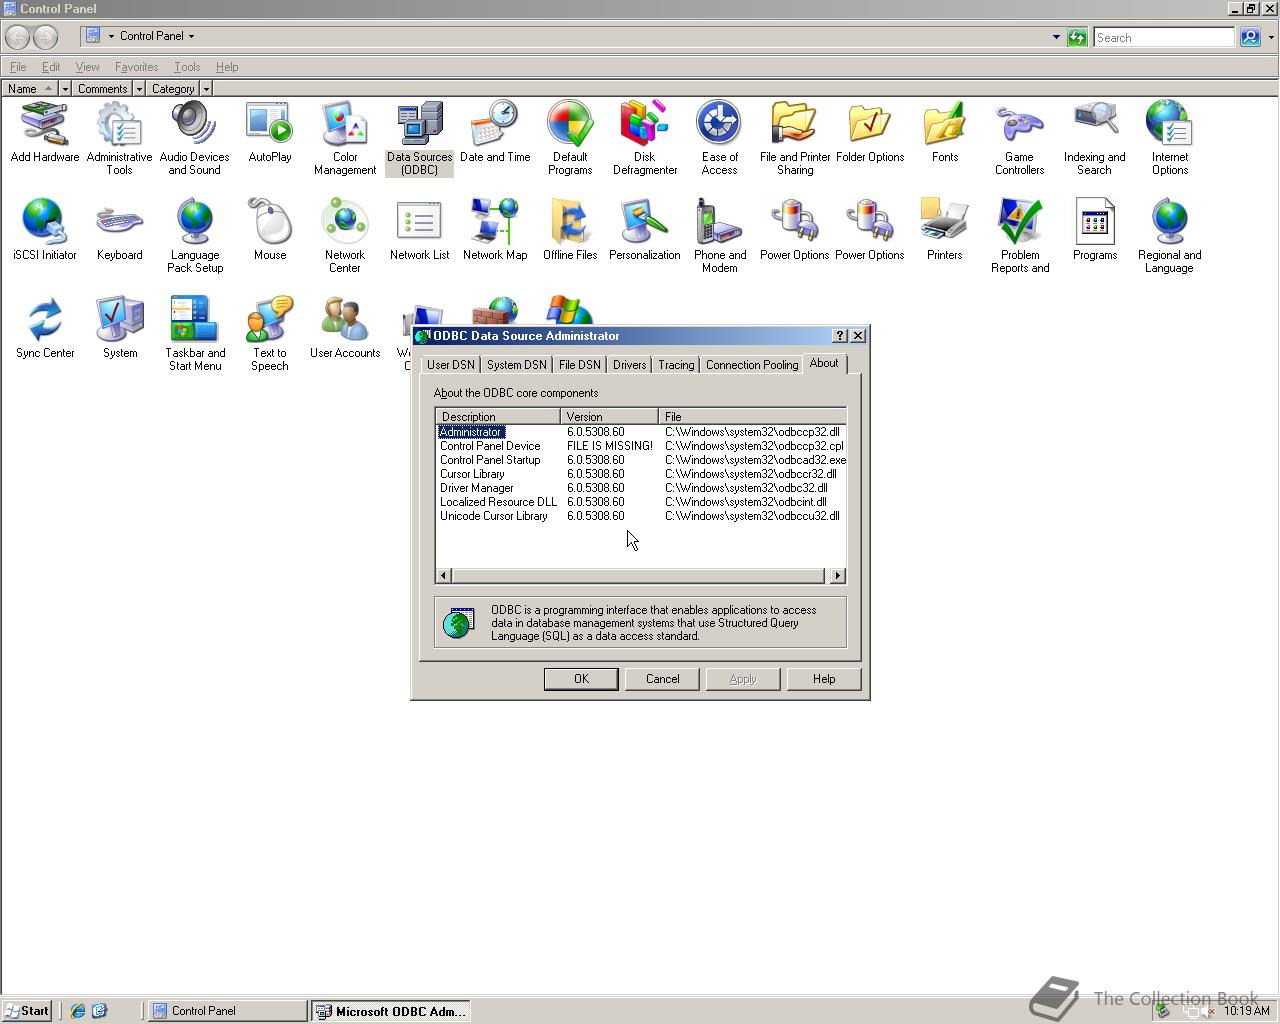Viewport: 1280px width, 1024px height.
Task: Open Problem Reports and Solutions
Action: coord(1020,236)
